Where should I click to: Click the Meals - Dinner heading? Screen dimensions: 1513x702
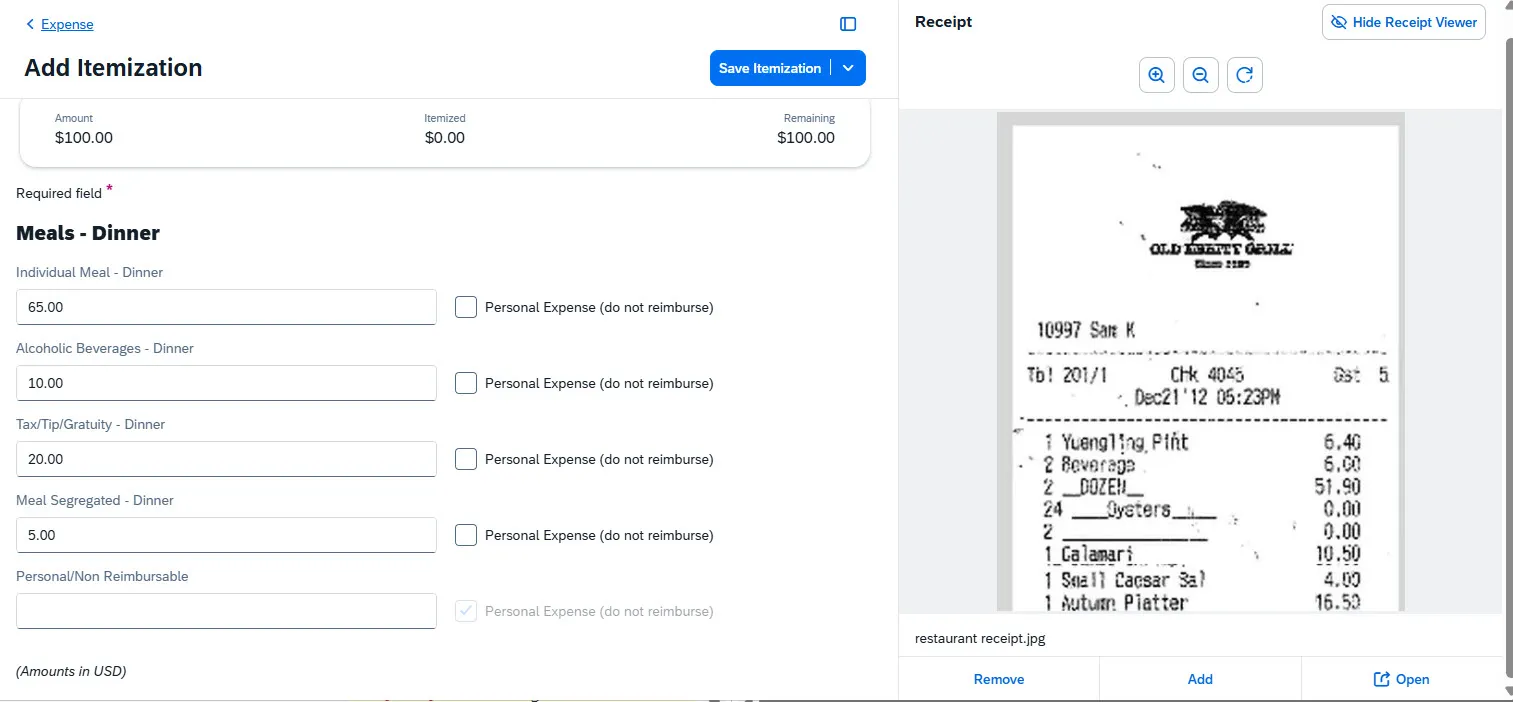[x=88, y=233]
